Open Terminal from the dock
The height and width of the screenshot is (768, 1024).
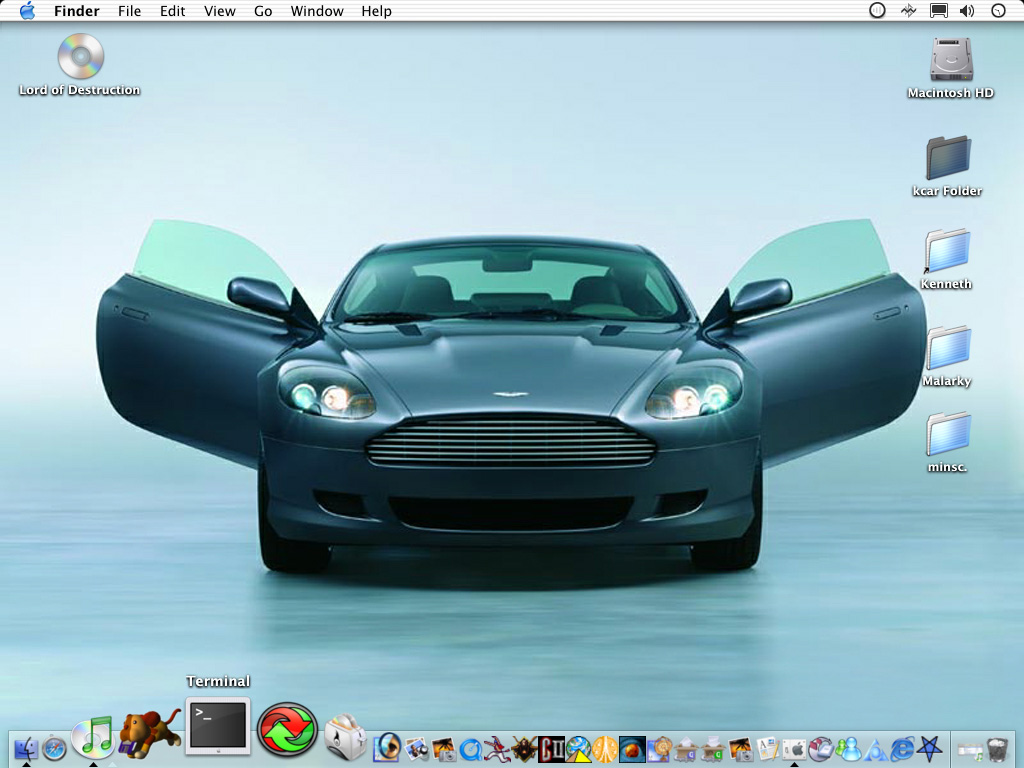(218, 725)
